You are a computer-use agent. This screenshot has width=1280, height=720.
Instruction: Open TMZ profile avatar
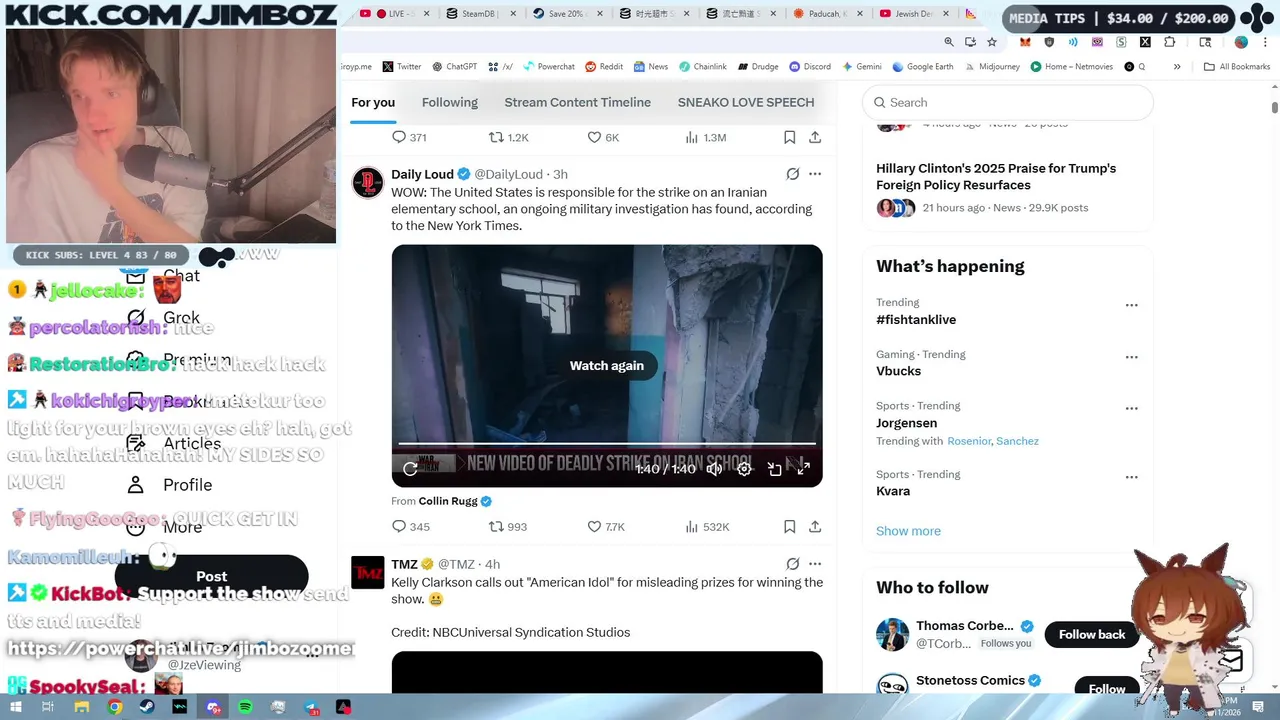click(368, 572)
